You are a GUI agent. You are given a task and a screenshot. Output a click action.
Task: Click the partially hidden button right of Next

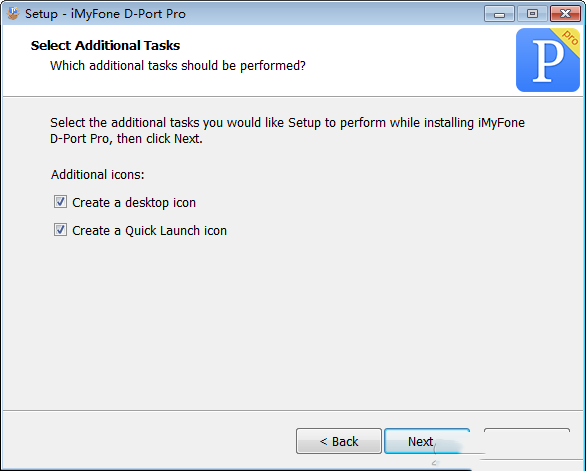[527, 441]
